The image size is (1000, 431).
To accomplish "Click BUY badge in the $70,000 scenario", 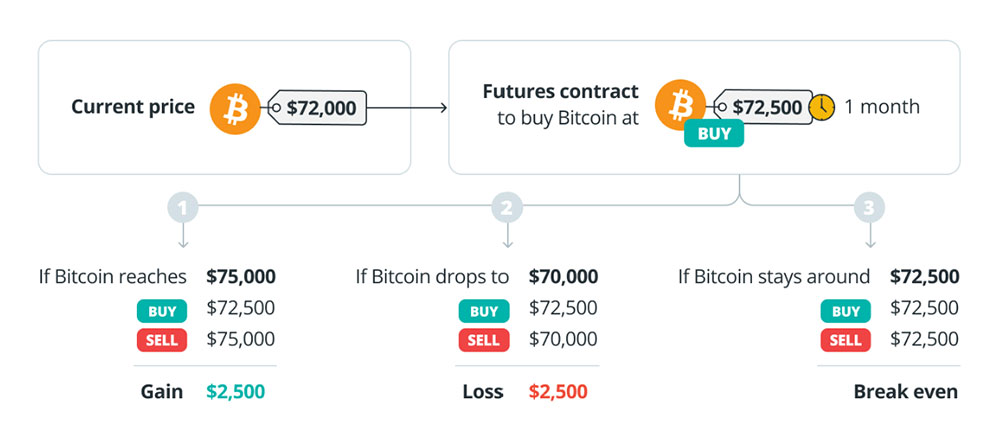I will click(x=484, y=311).
